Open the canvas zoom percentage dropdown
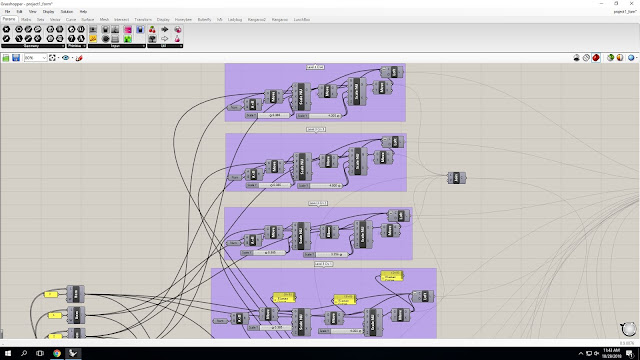640x360 pixels. (x=36, y=58)
